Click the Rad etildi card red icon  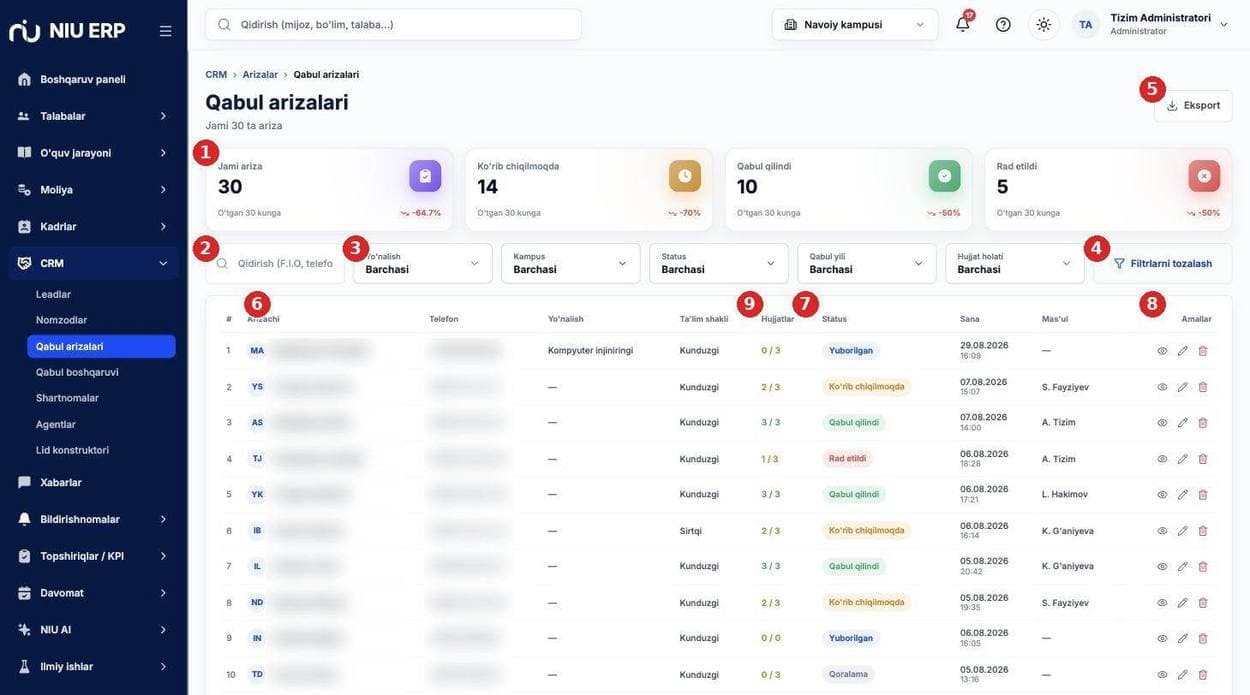tap(1204, 176)
